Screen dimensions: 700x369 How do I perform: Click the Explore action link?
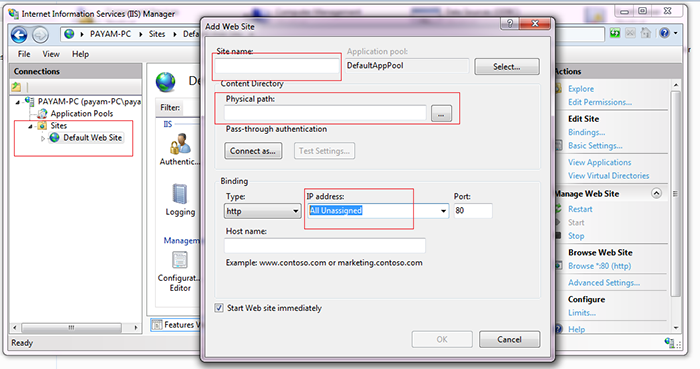point(581,89)
